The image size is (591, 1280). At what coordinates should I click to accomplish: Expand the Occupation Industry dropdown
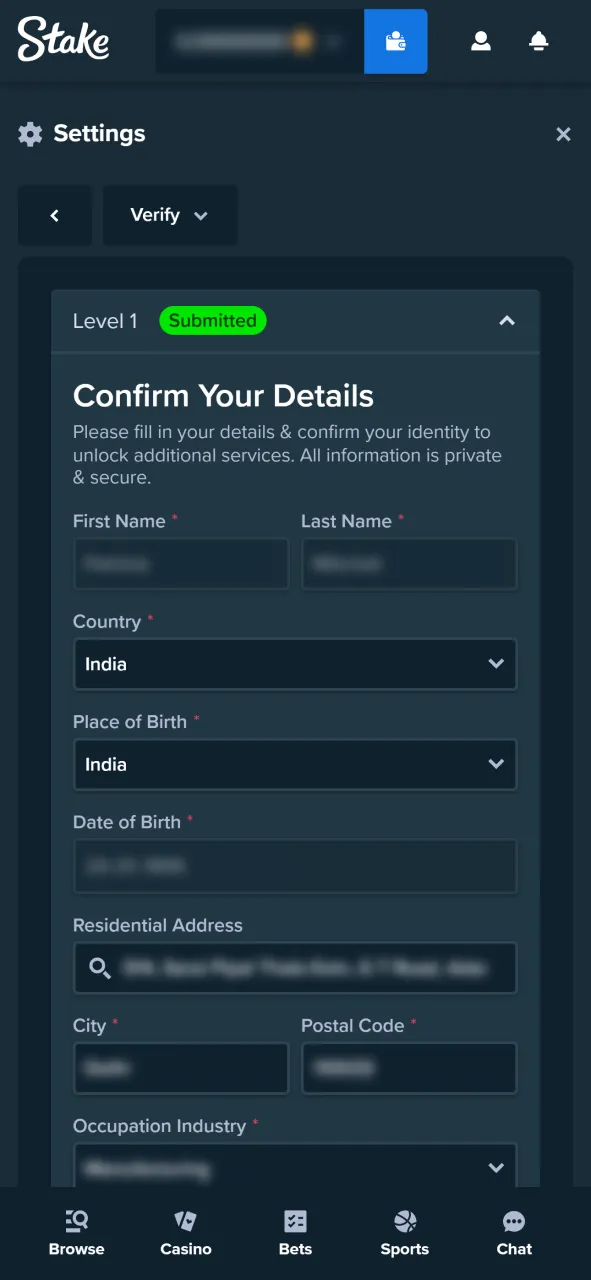(x=496, y=1167)
